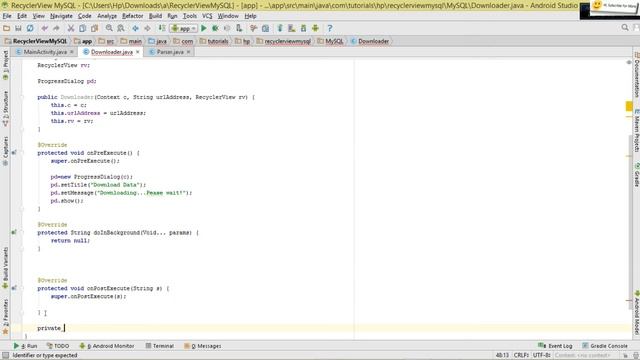Click the Back navigation arrow icon
The width and height of the screenshot is (640, 360).
[x=135, y=28]
